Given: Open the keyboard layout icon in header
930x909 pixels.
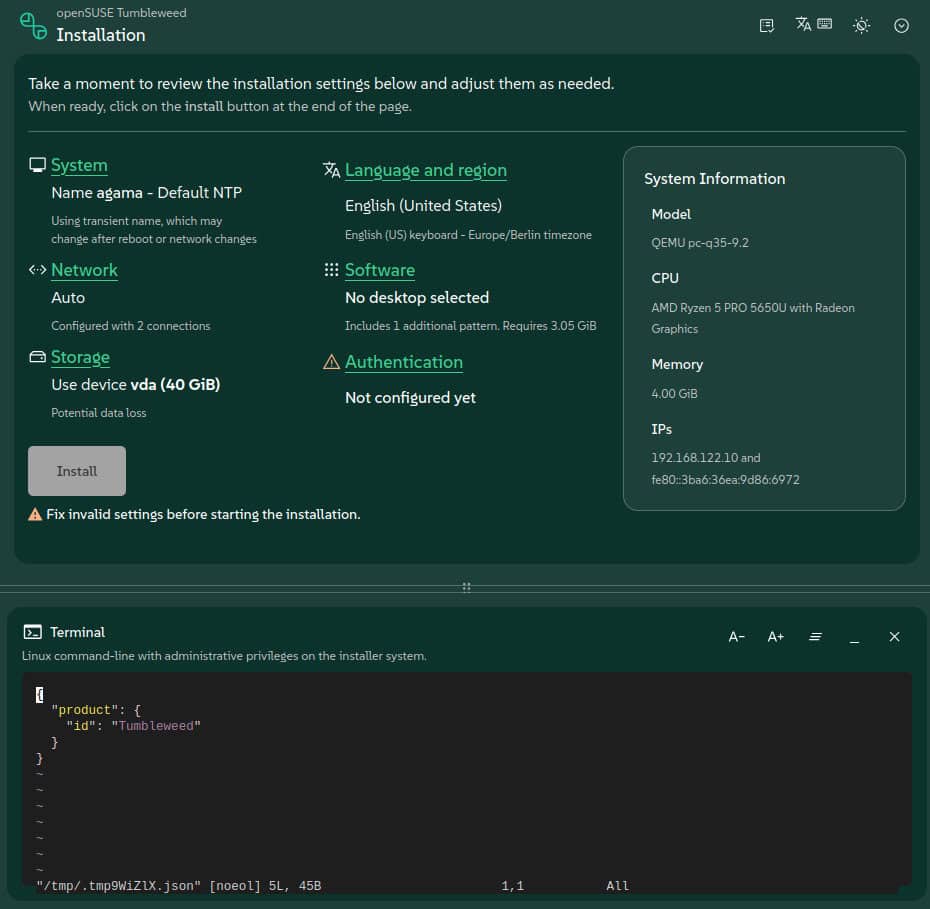Looking at the screenshot, I should [x=824, y=24].
